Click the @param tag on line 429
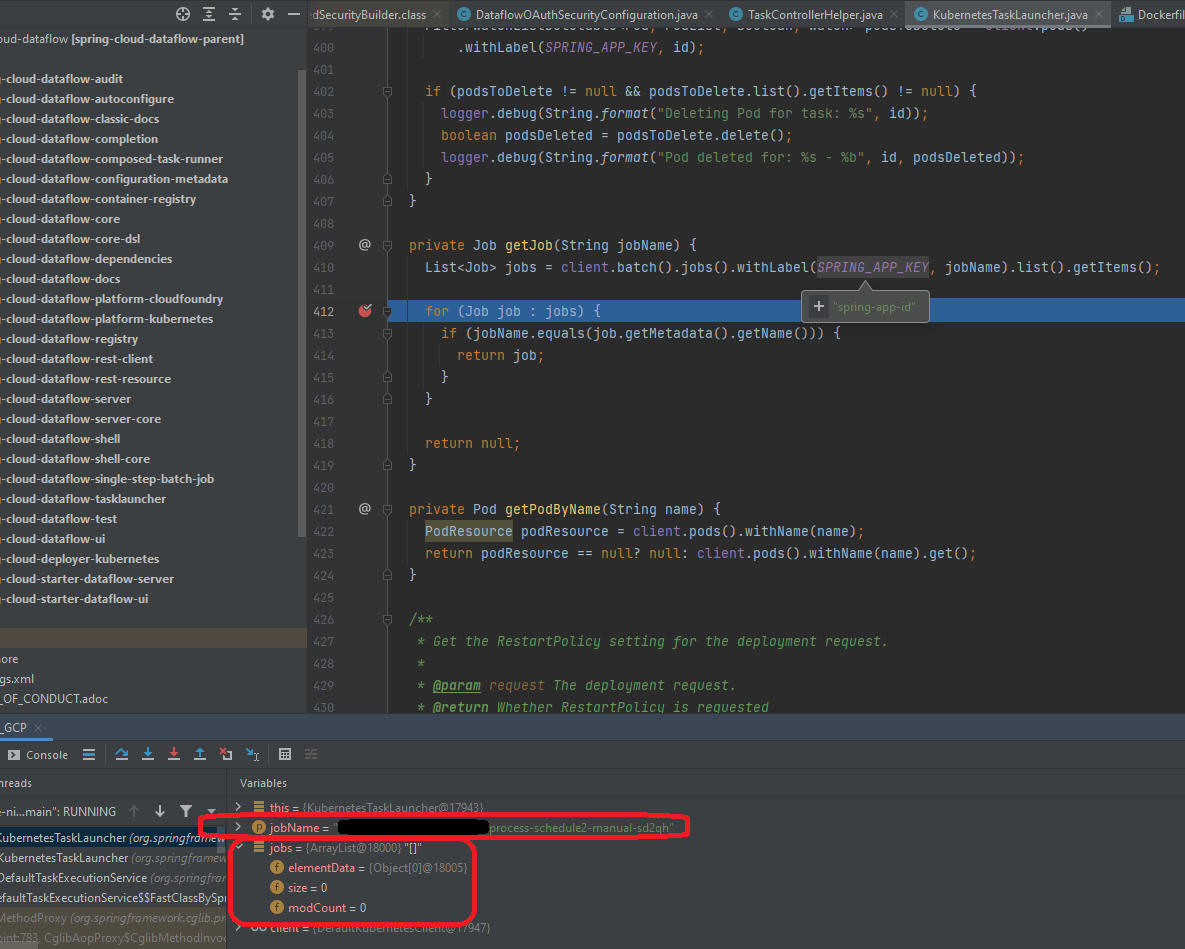Viewport: 1185px width, 949px height. coord(456,685)
